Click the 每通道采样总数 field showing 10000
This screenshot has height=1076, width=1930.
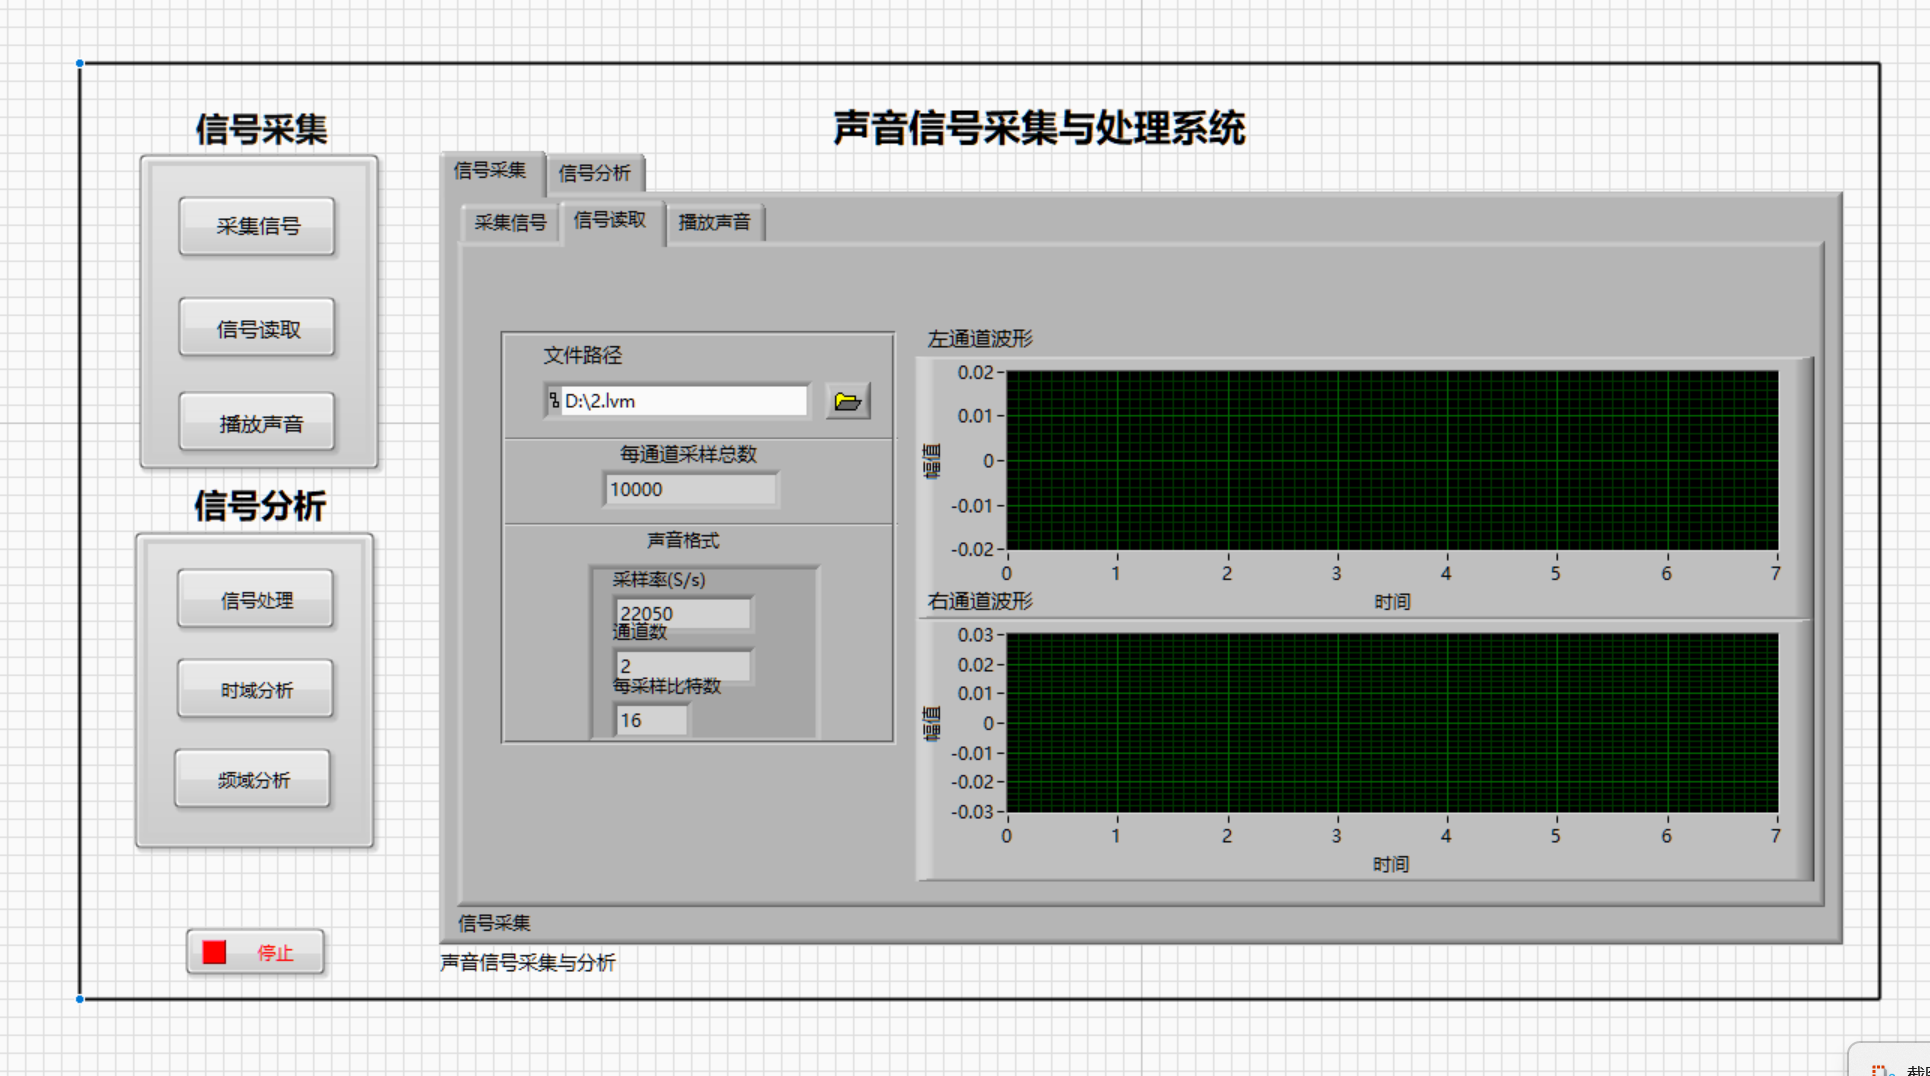tap(690, 489)
